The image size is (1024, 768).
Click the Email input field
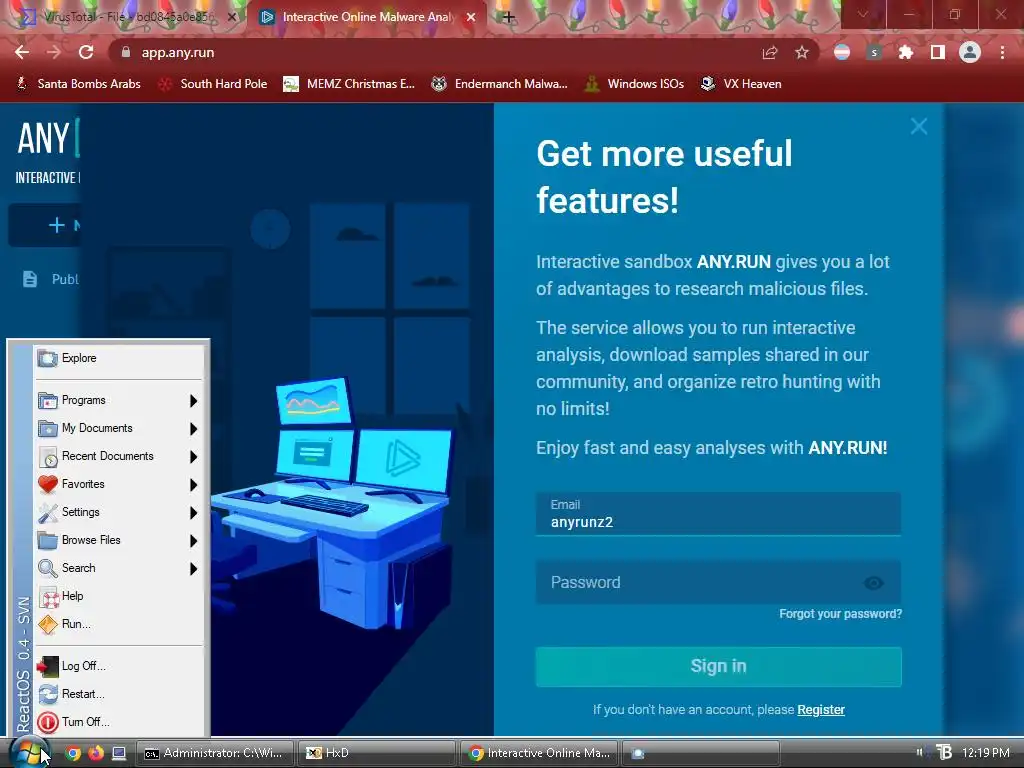718,514
